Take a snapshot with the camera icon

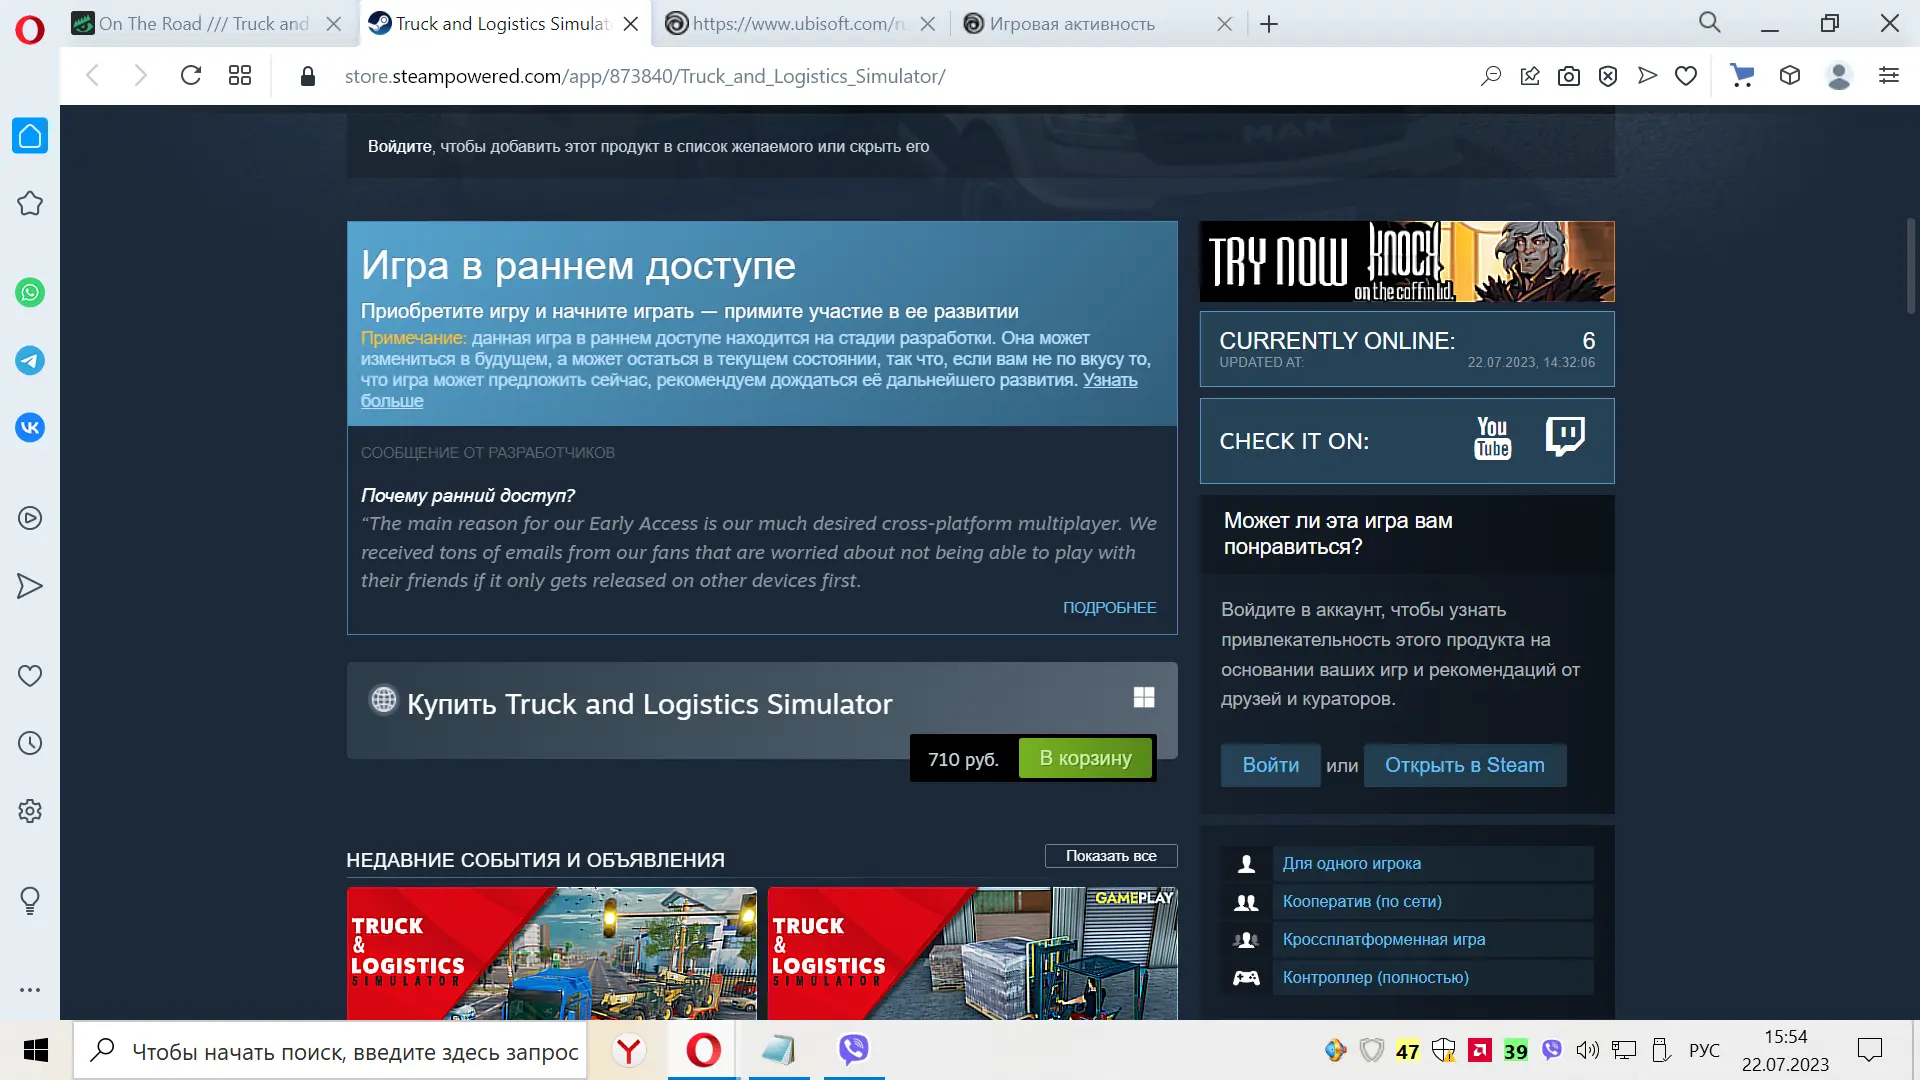[1569, 76]
